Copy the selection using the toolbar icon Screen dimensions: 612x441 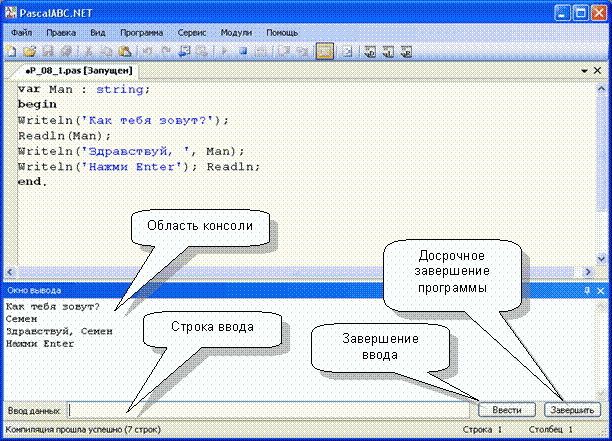[x=106, y=51]
